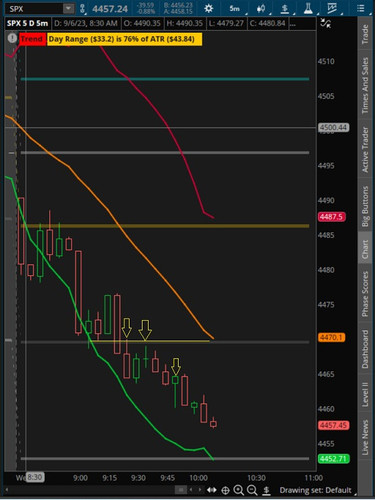Click the Day Range ATR yellow label

(124, 39)
